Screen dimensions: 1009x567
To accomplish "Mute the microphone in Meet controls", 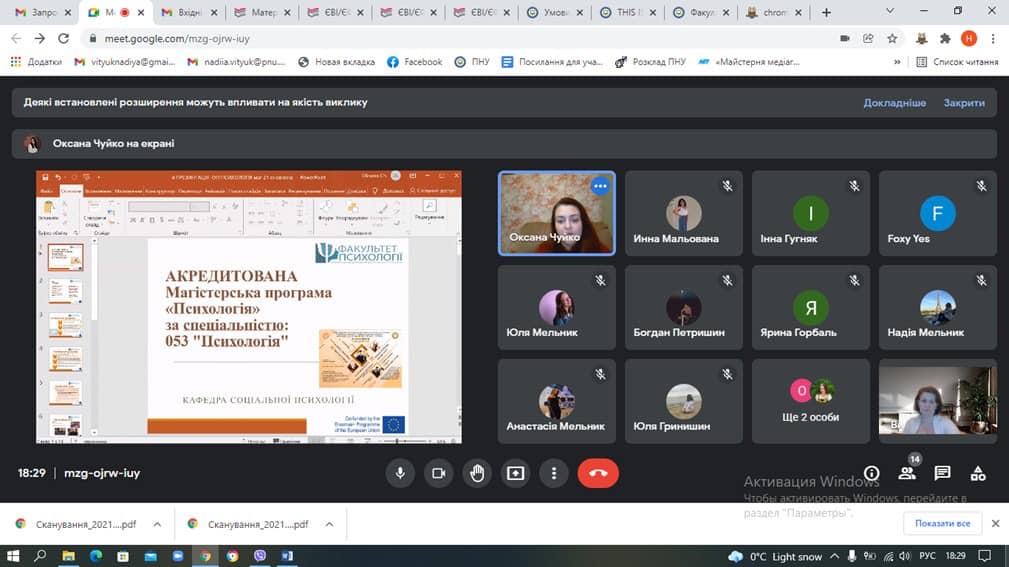I will coord(400,473).
